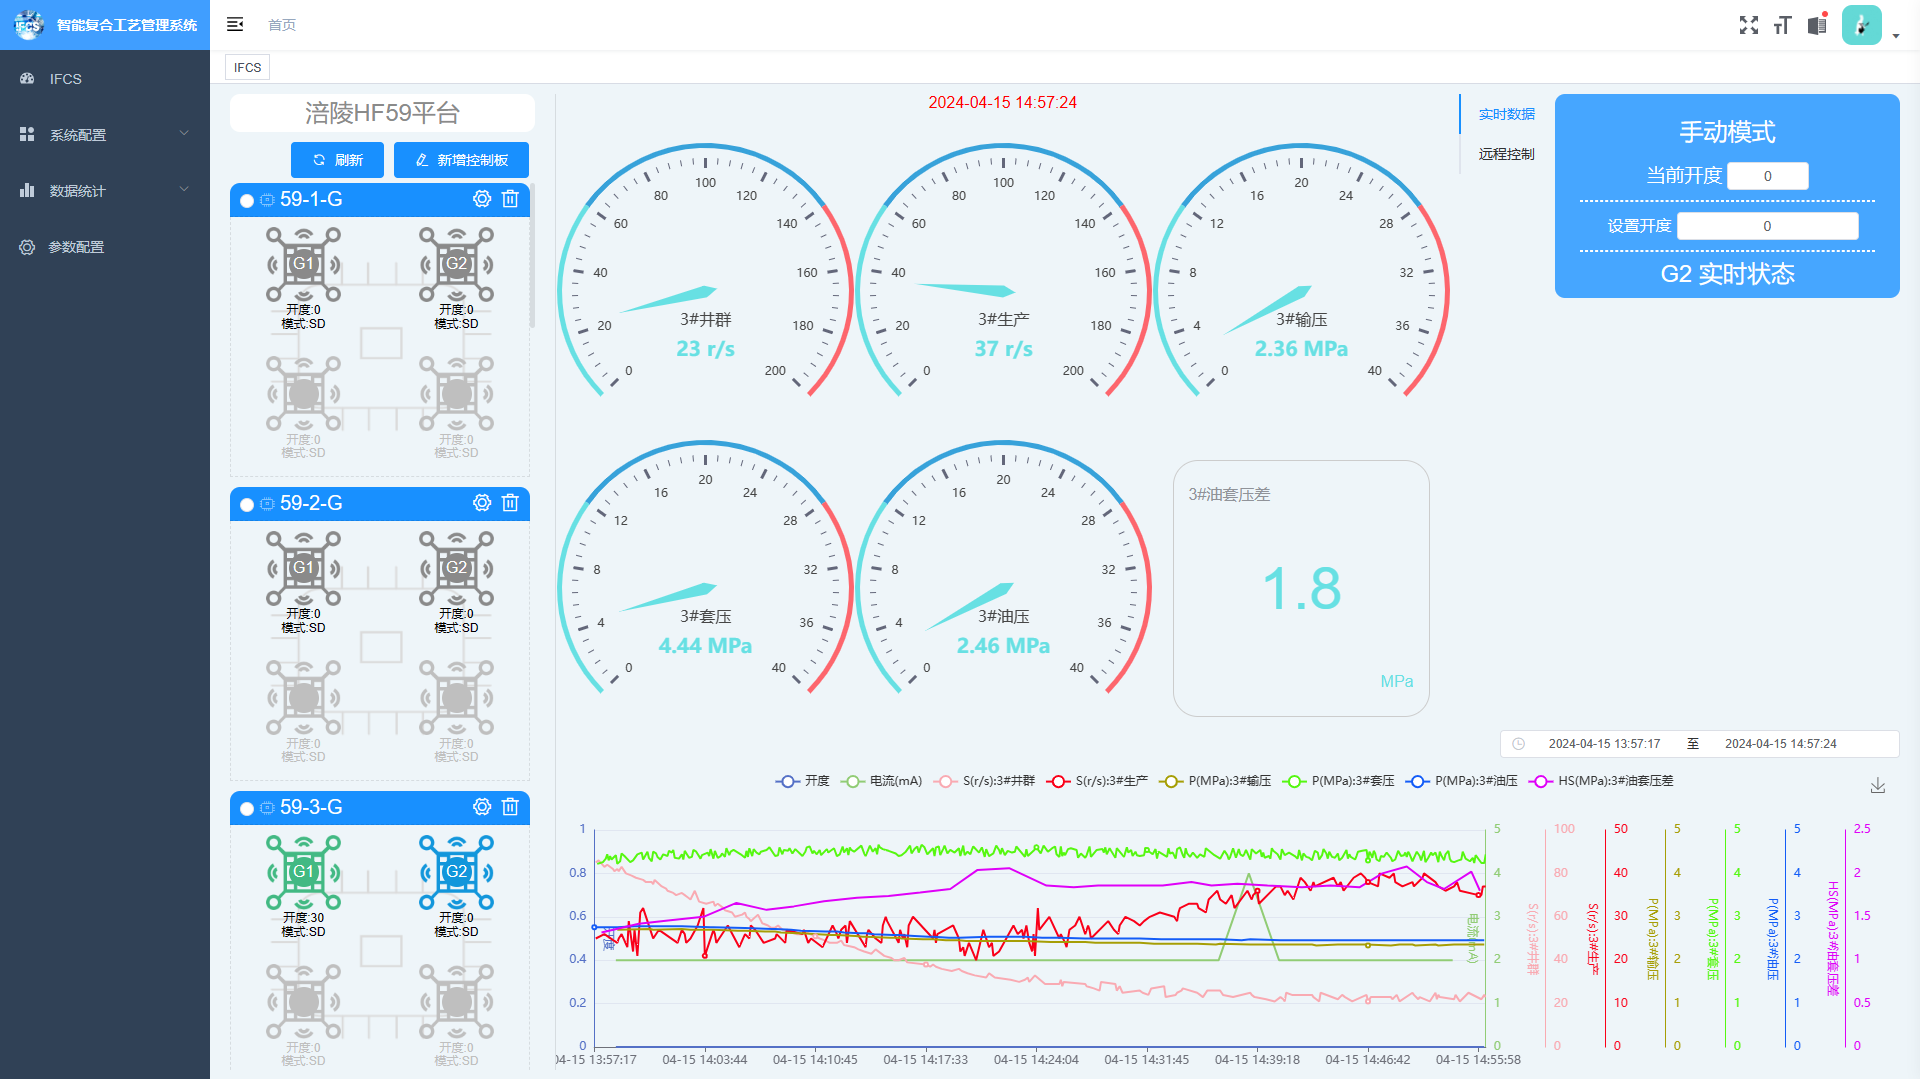Select the IFCS page tab

click(x=247, y=67)
